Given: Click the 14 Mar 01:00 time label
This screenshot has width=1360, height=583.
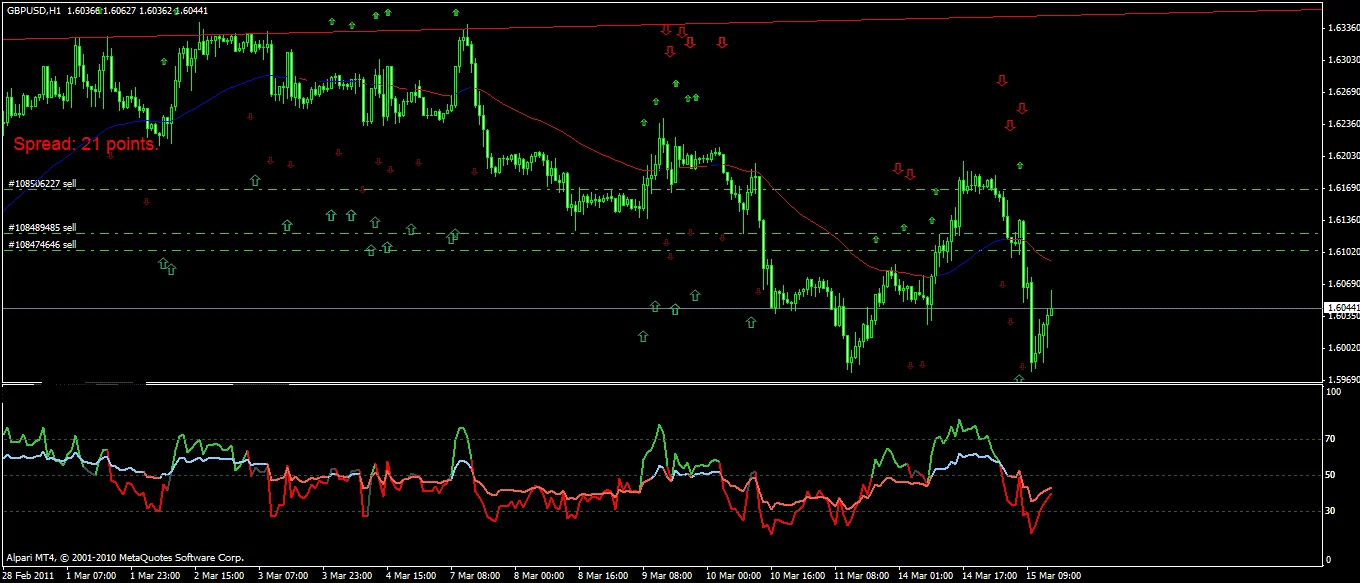Looking at the screenshot, I should click(927, 576).
